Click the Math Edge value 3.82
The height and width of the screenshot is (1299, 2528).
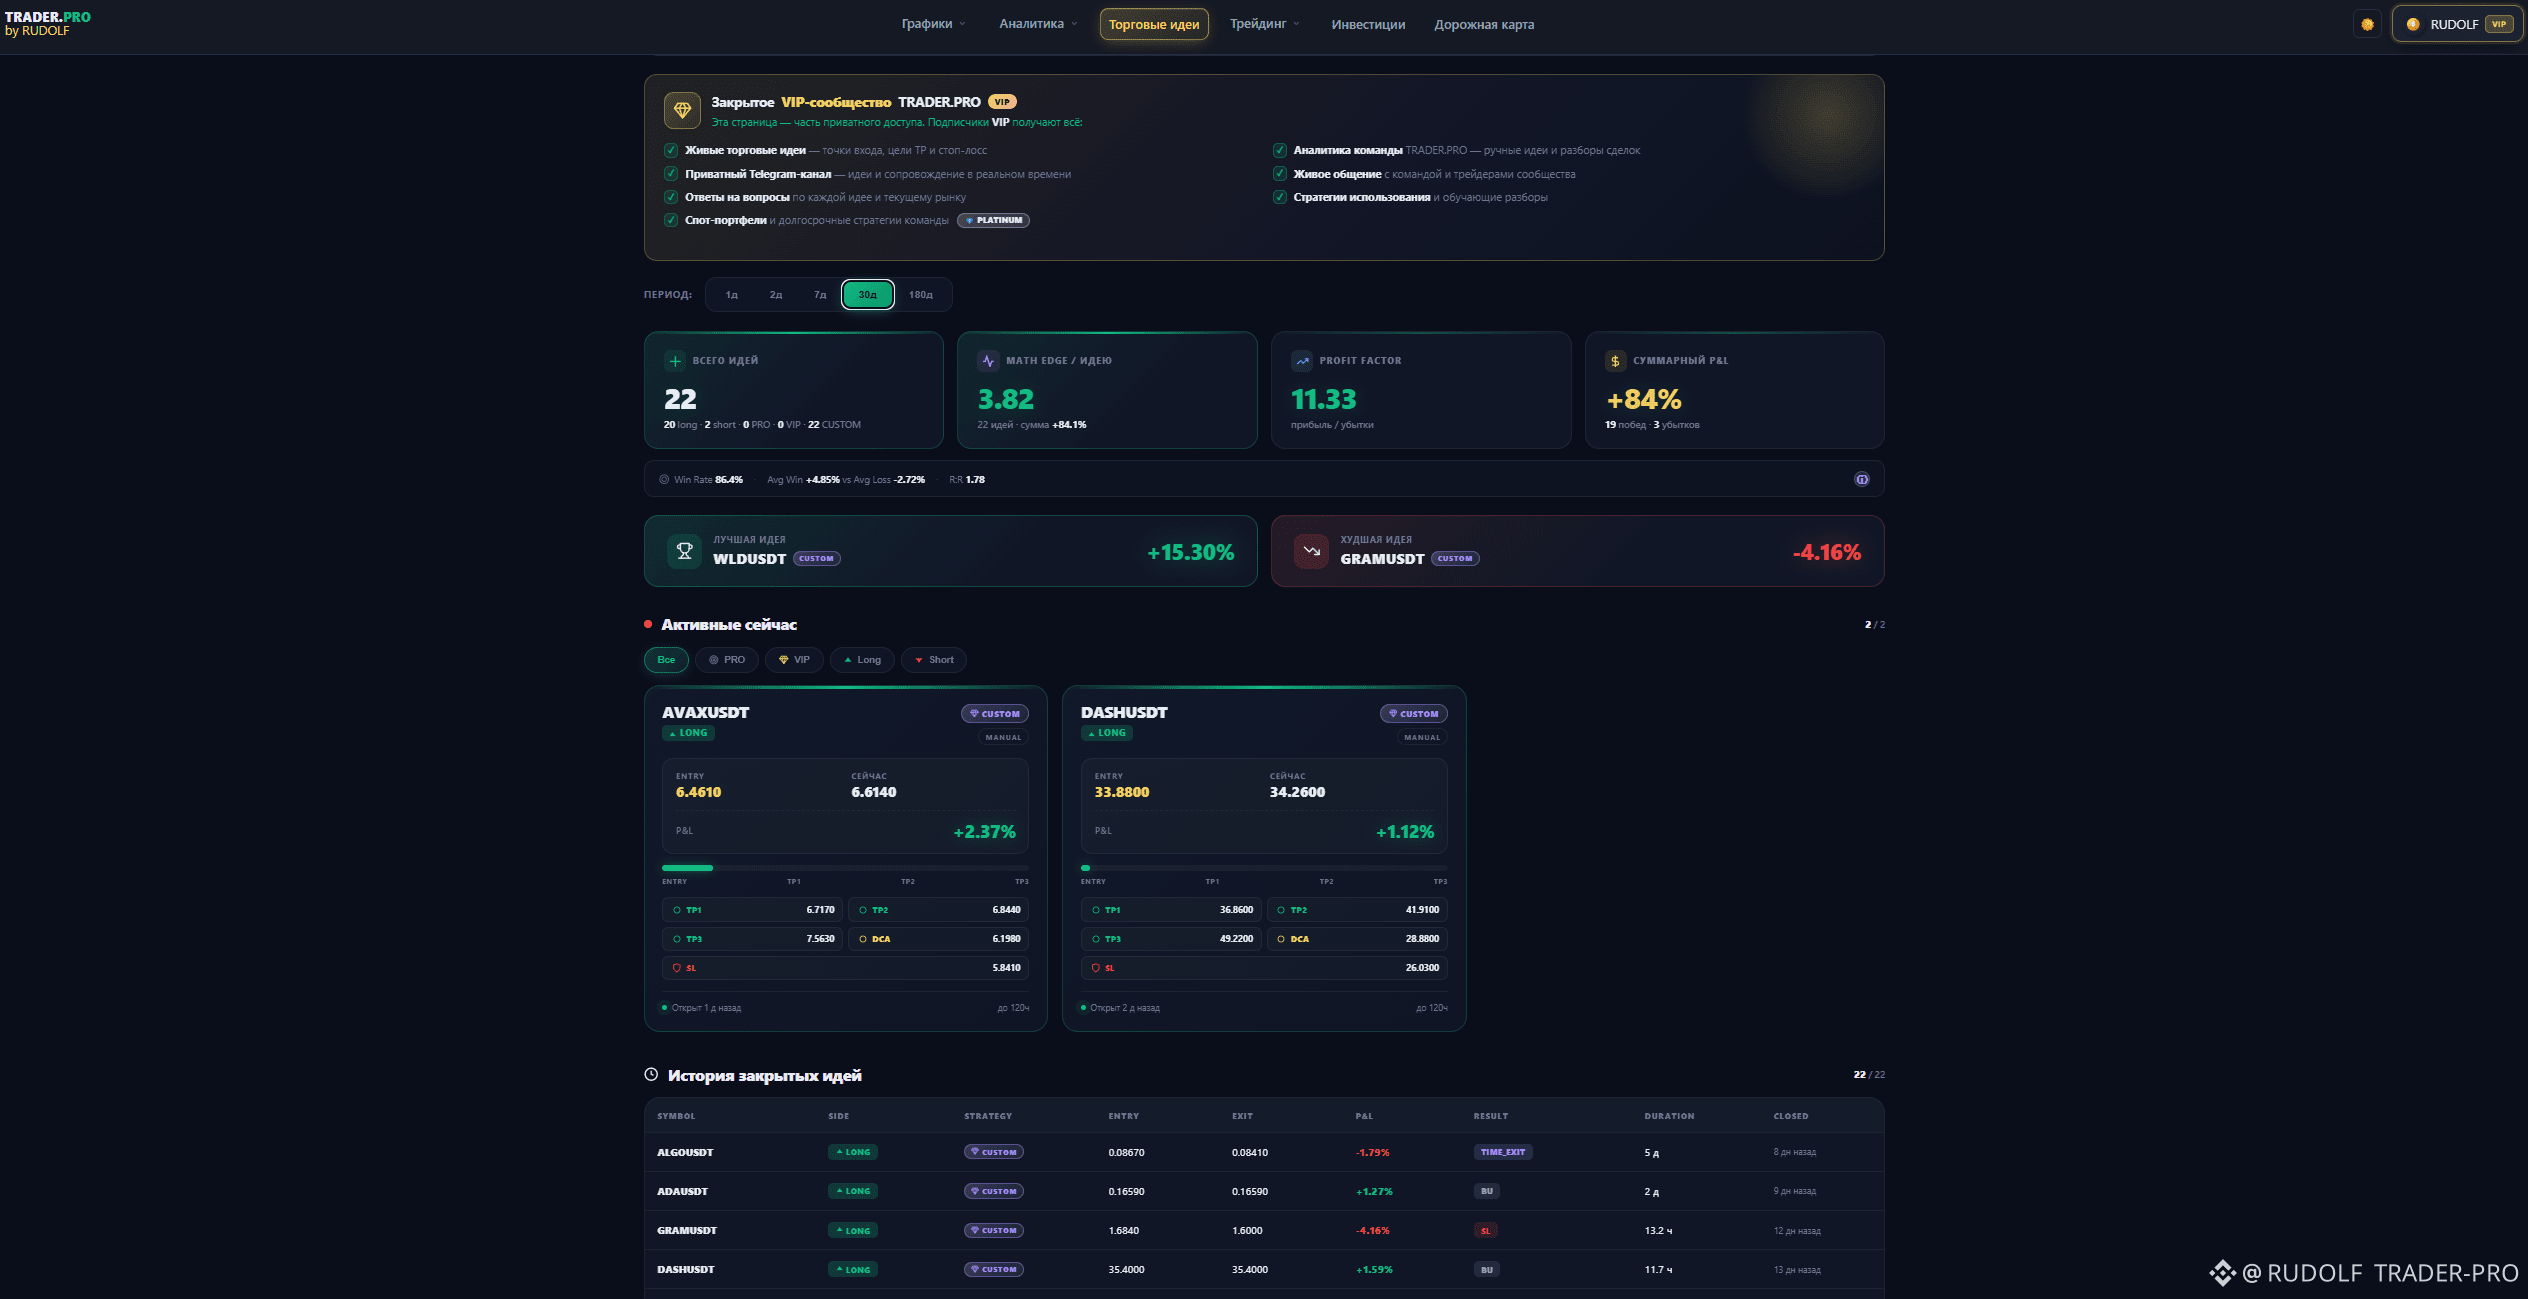tap(1006, 400)
